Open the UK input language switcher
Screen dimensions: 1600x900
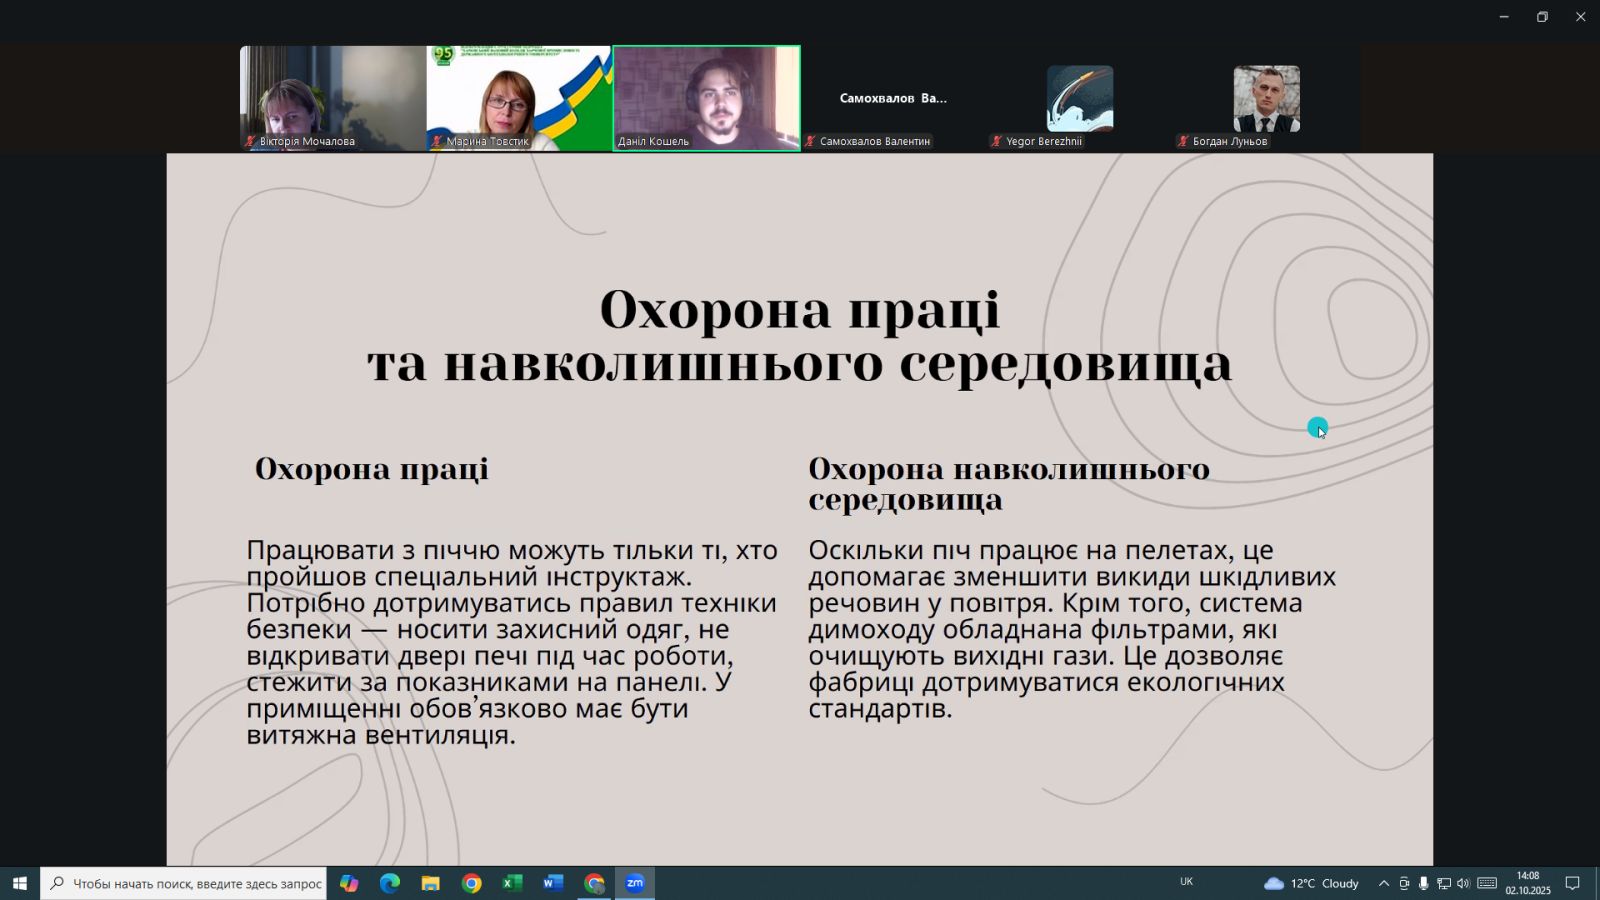click(1186, 882)
